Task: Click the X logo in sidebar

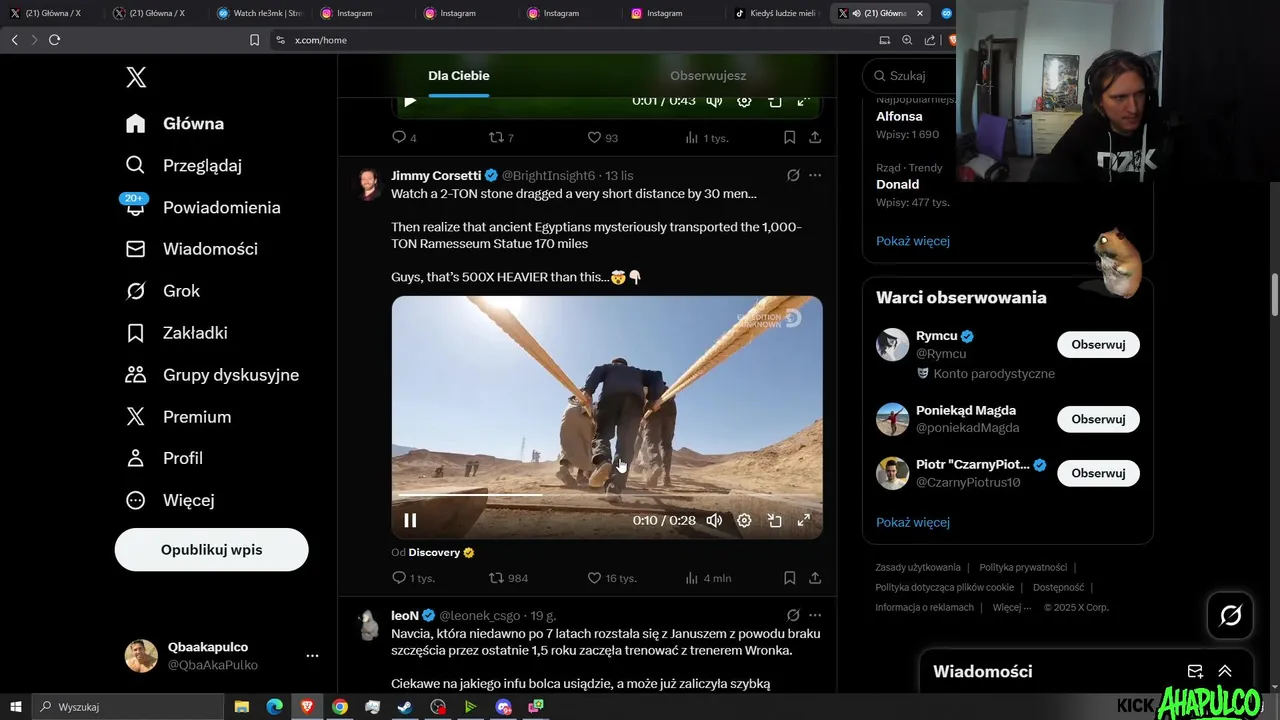Action: 136,78
